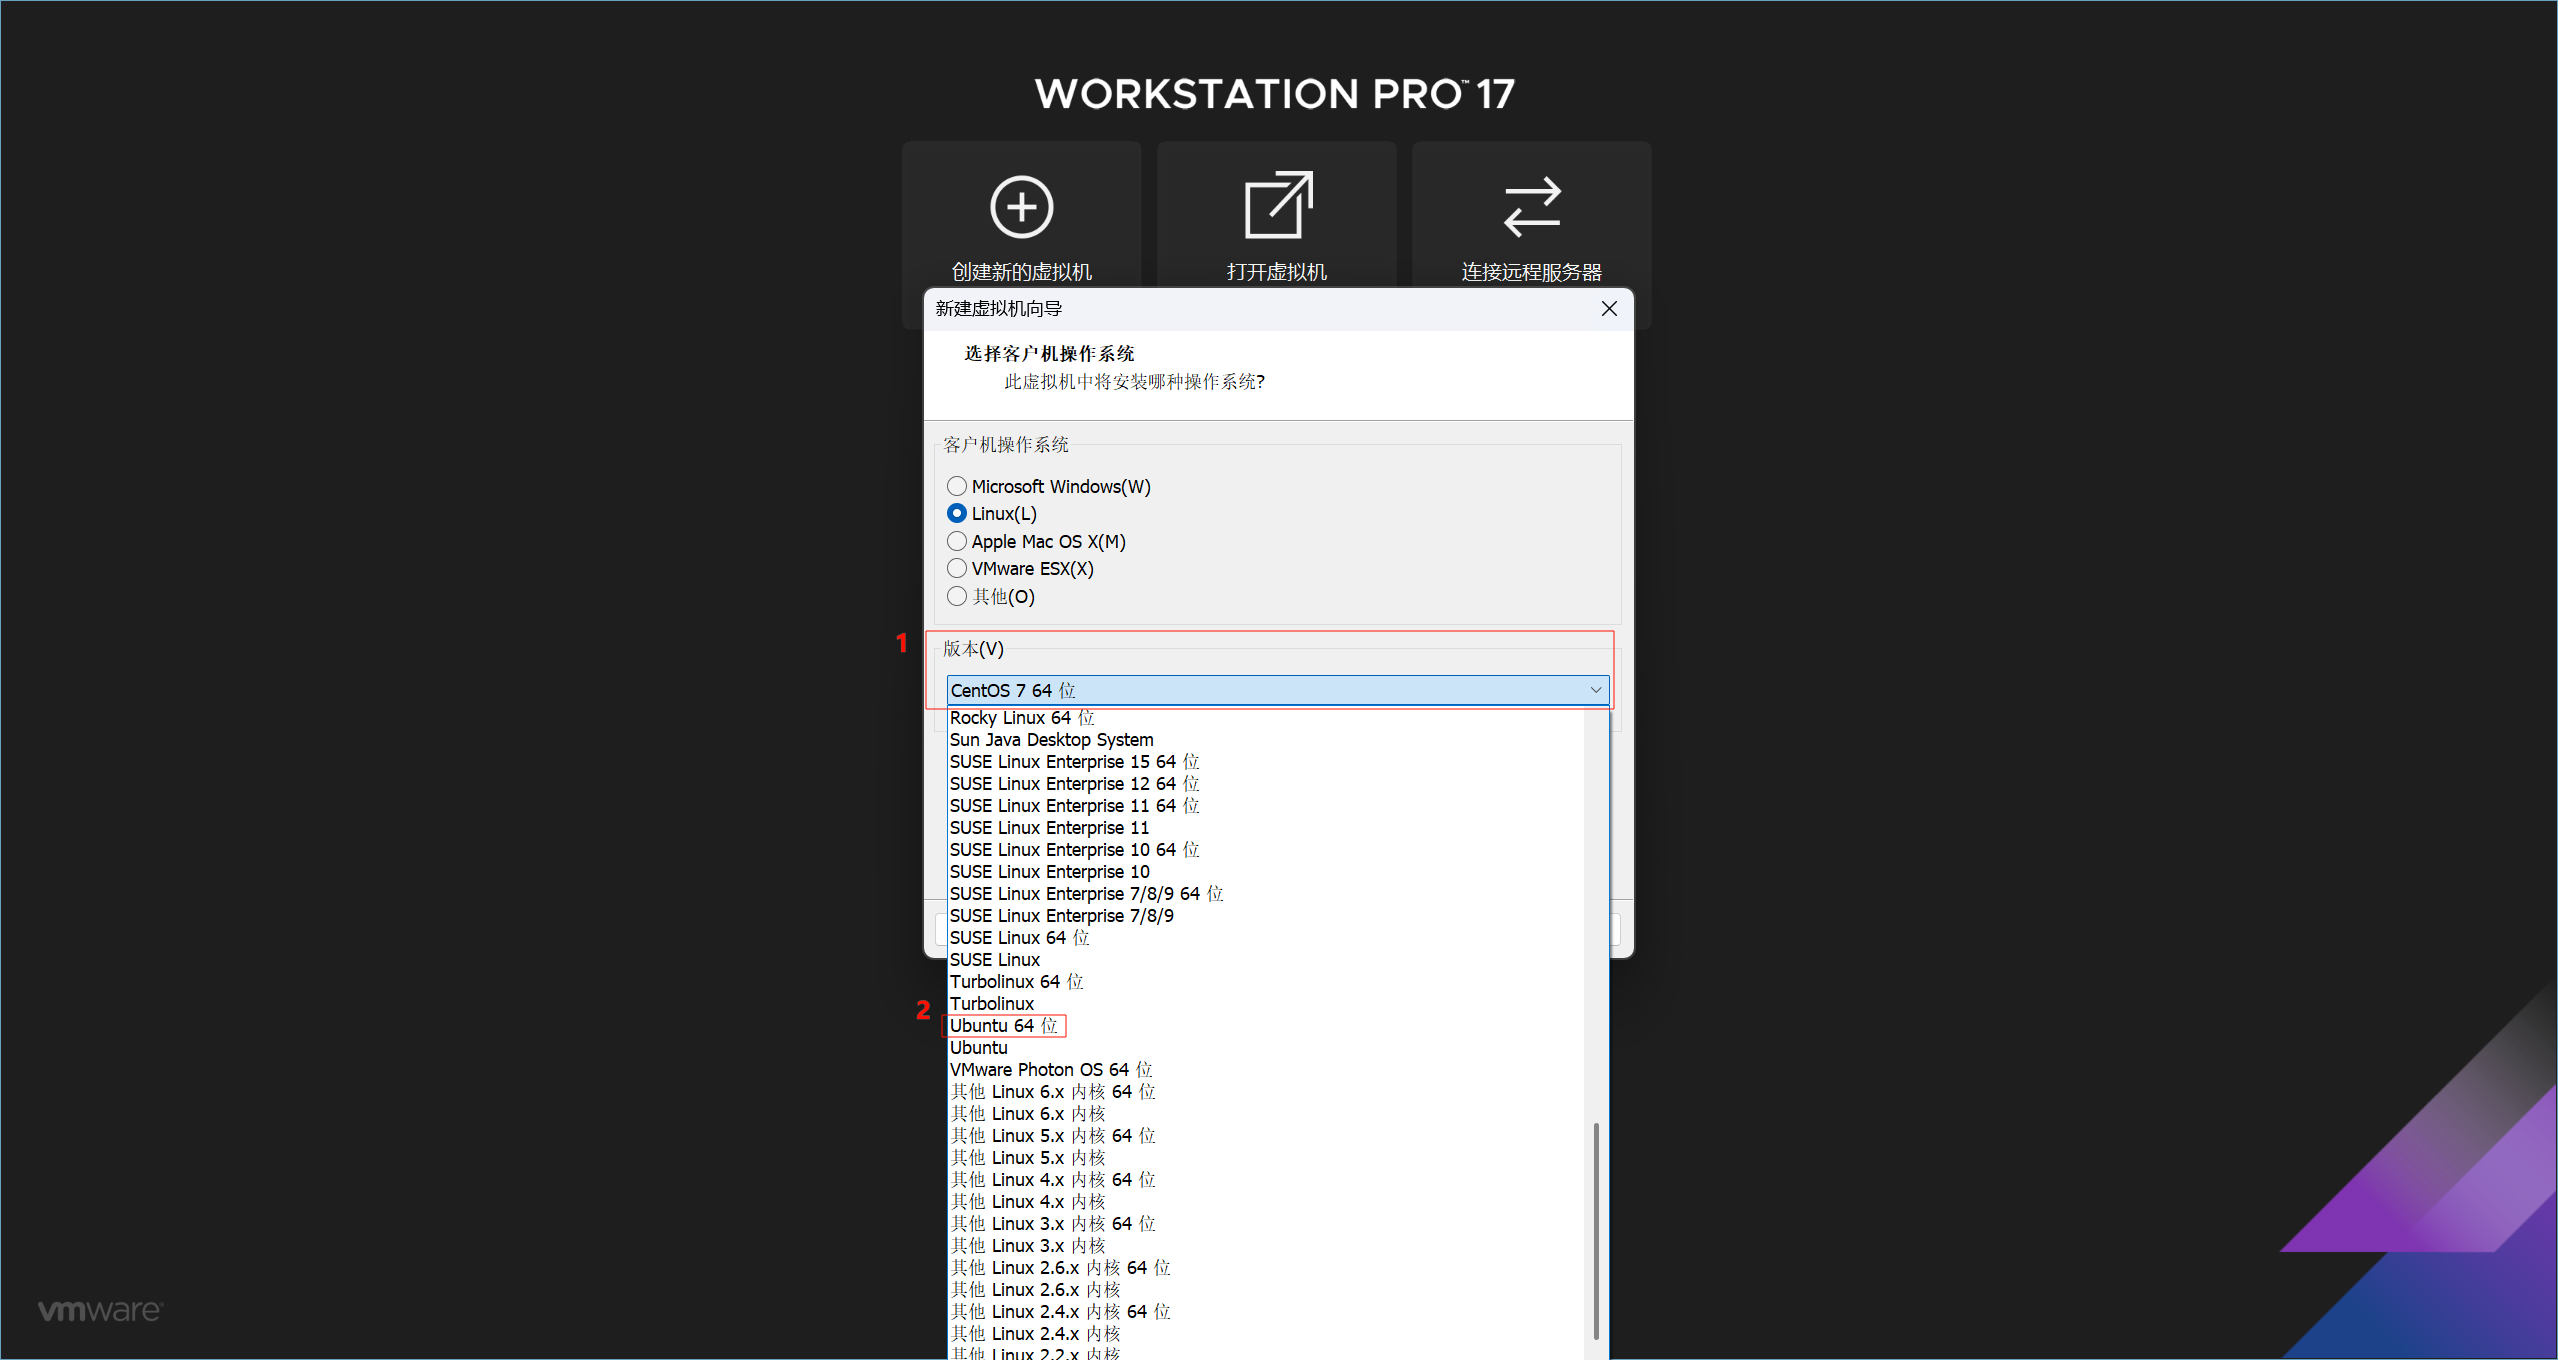This screenshot has width=2558, height=1360.
Task: Select the Linux(L) radio button
Action: point(957,513)
